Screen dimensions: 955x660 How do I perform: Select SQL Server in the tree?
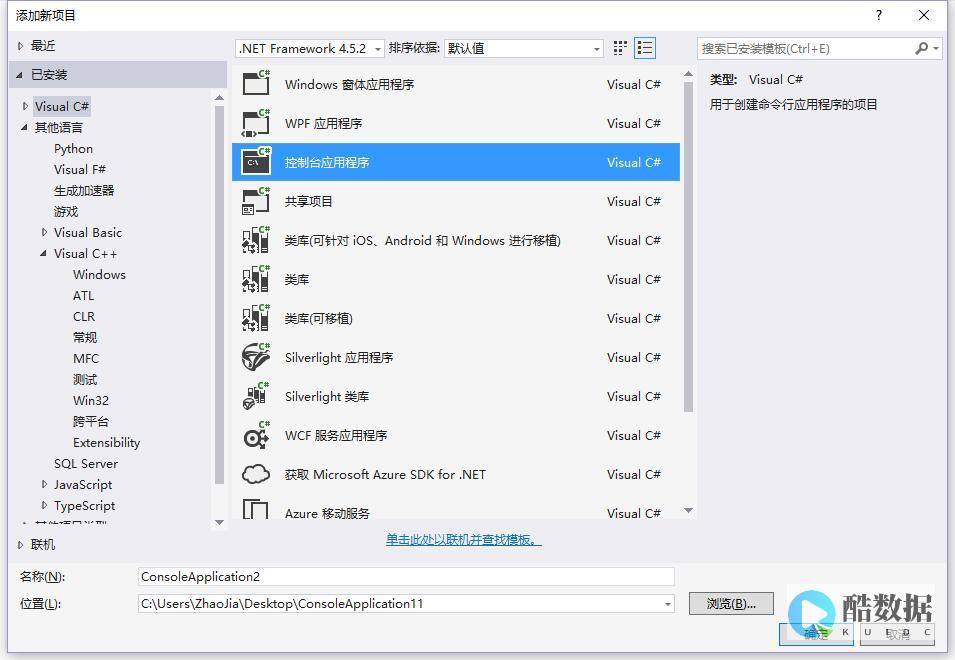(86, 463)
